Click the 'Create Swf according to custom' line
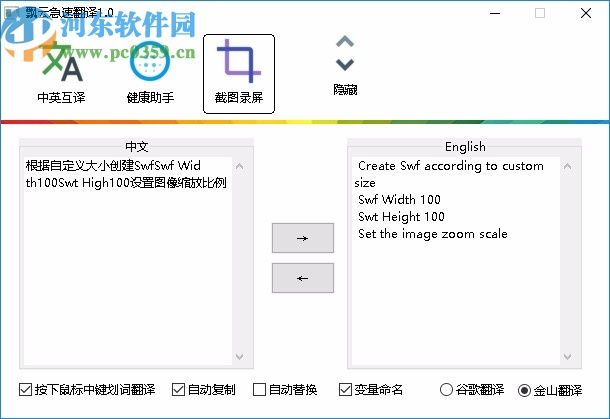This screenshot has width=610, height=419. (x=450, y=166)
